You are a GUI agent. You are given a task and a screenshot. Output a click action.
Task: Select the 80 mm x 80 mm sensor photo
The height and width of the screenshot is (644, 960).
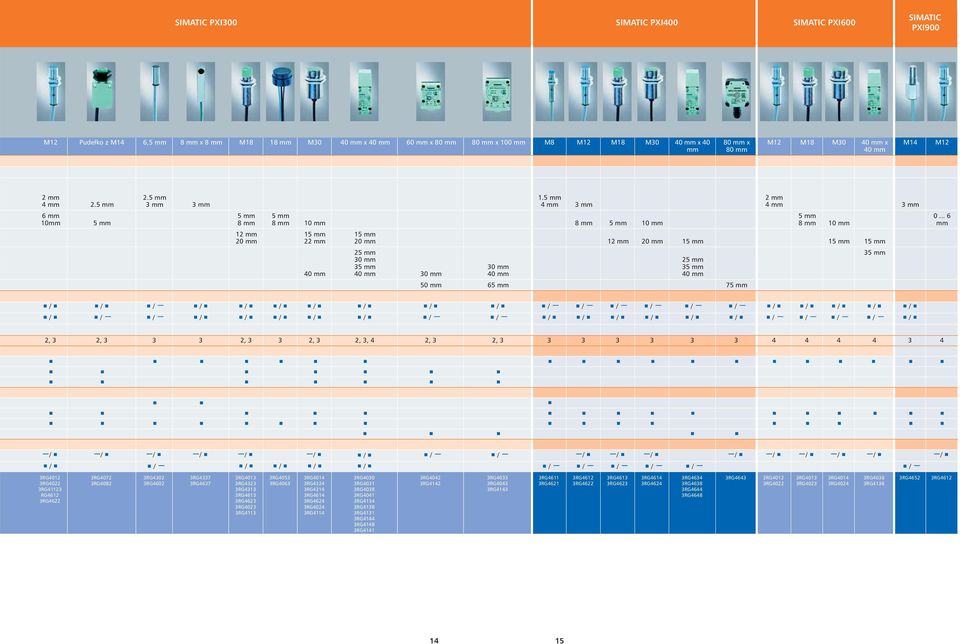pos(737,91)
